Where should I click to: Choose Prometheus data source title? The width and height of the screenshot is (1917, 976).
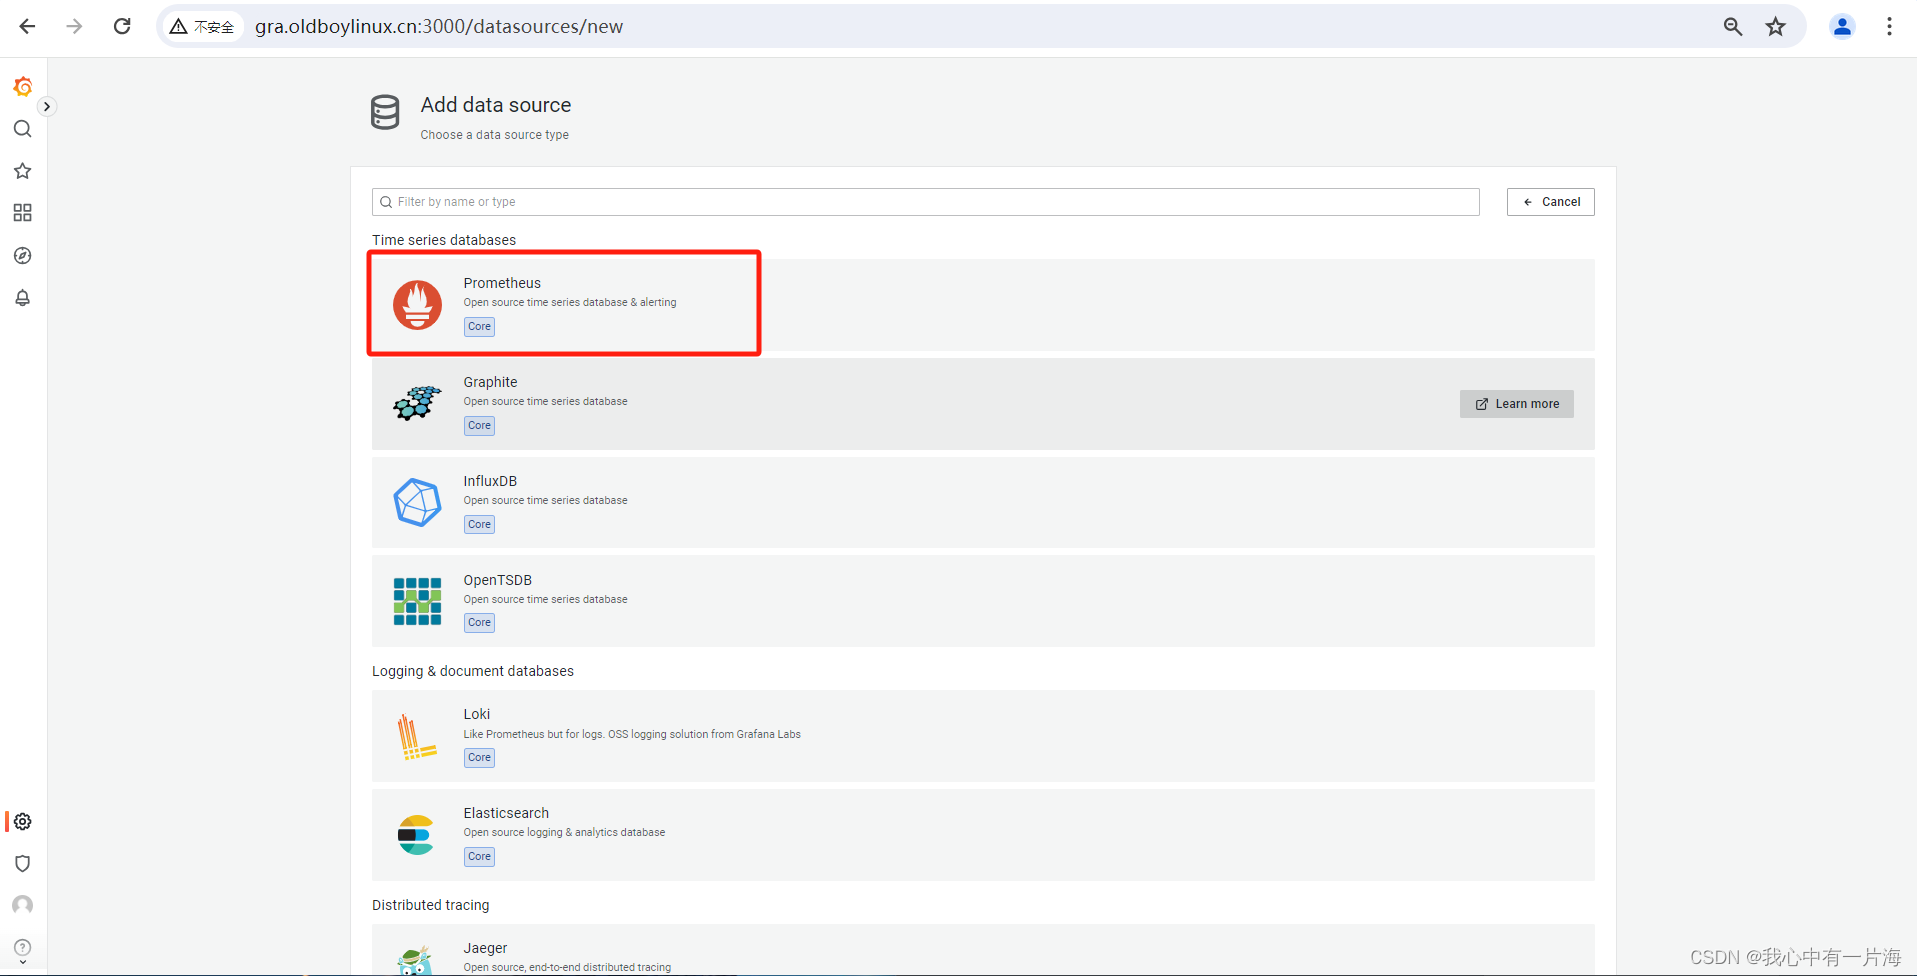[502, 283]
